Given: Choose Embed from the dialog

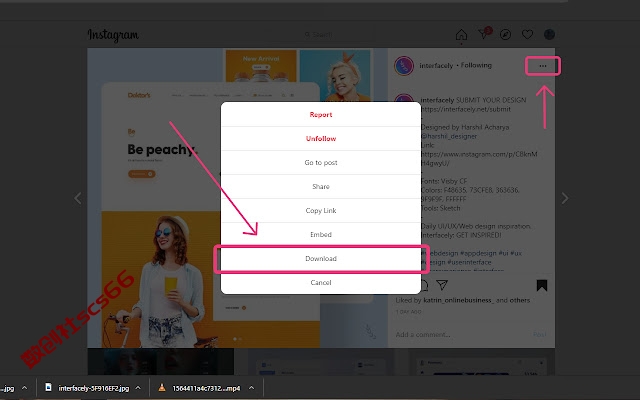Looking at the screenshot, I should point(321,234).
